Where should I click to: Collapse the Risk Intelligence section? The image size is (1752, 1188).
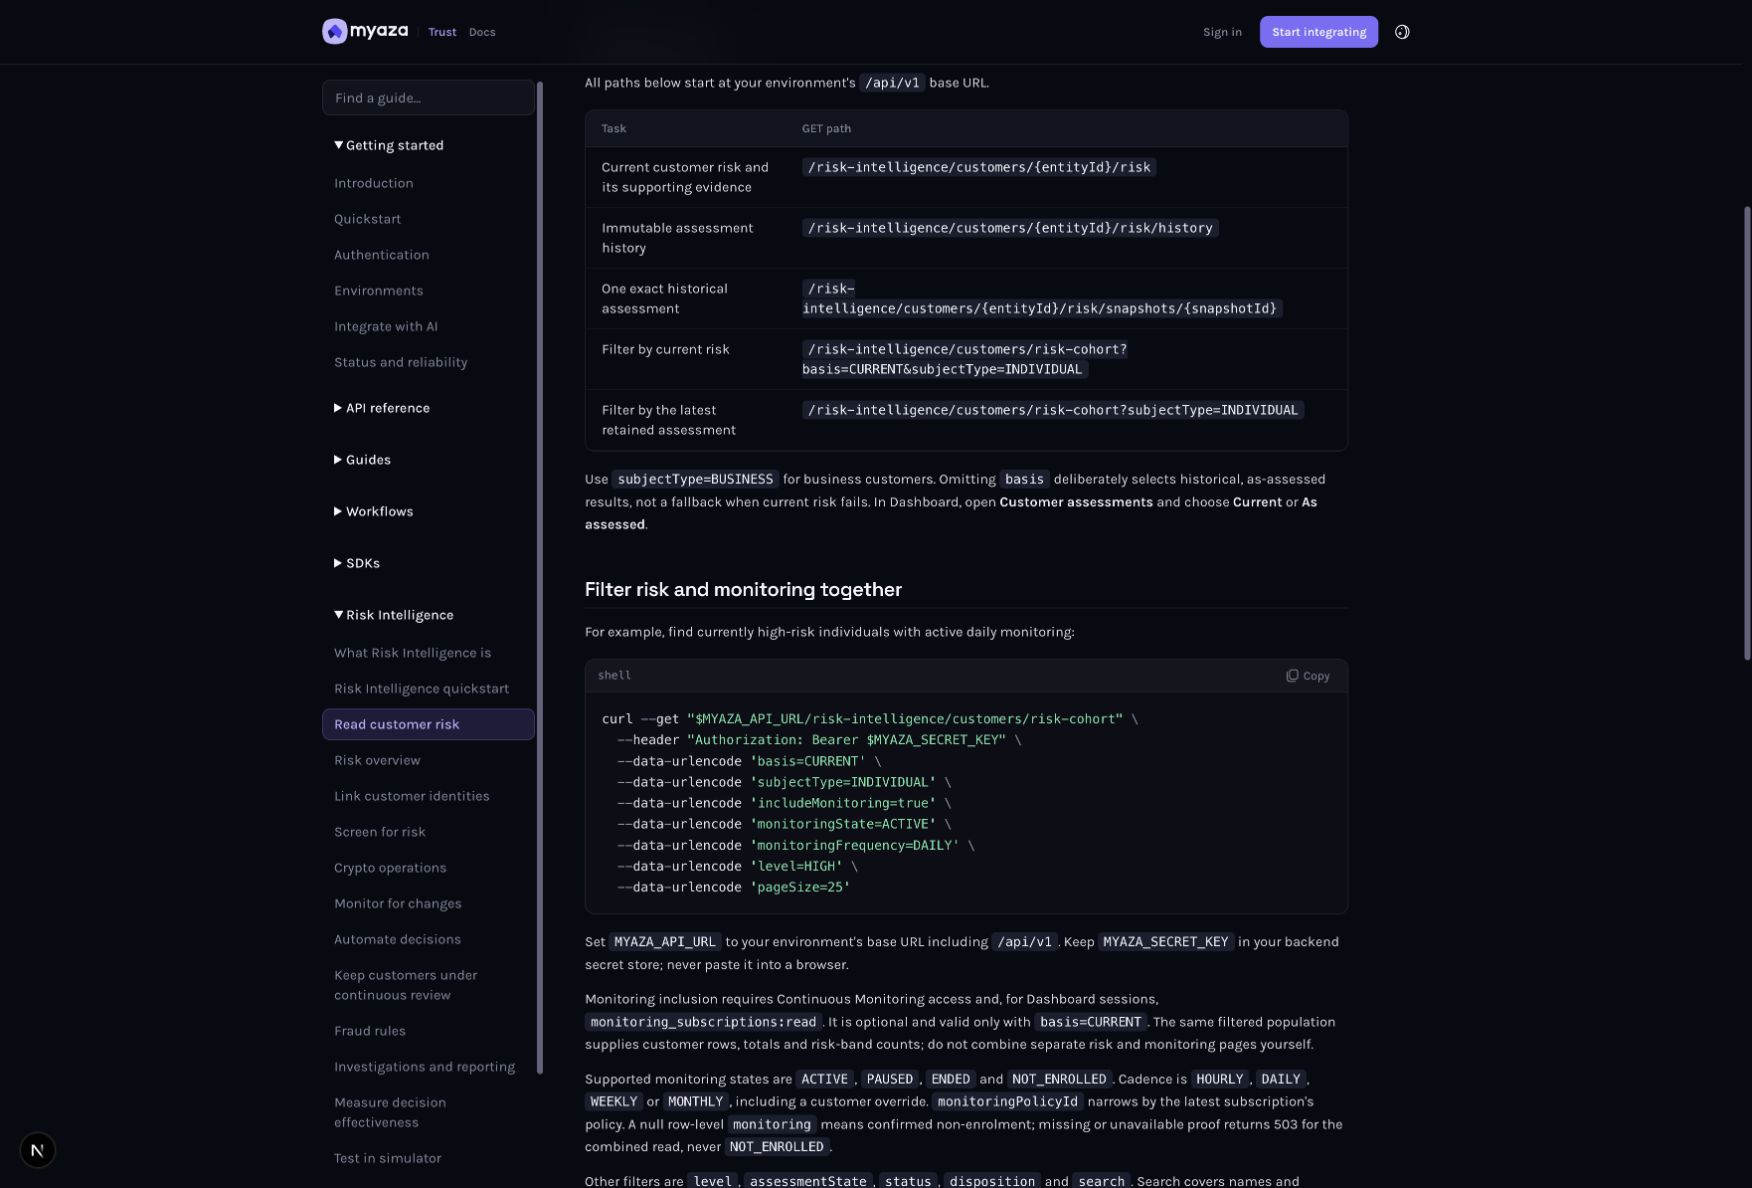[x=394, y=615]
